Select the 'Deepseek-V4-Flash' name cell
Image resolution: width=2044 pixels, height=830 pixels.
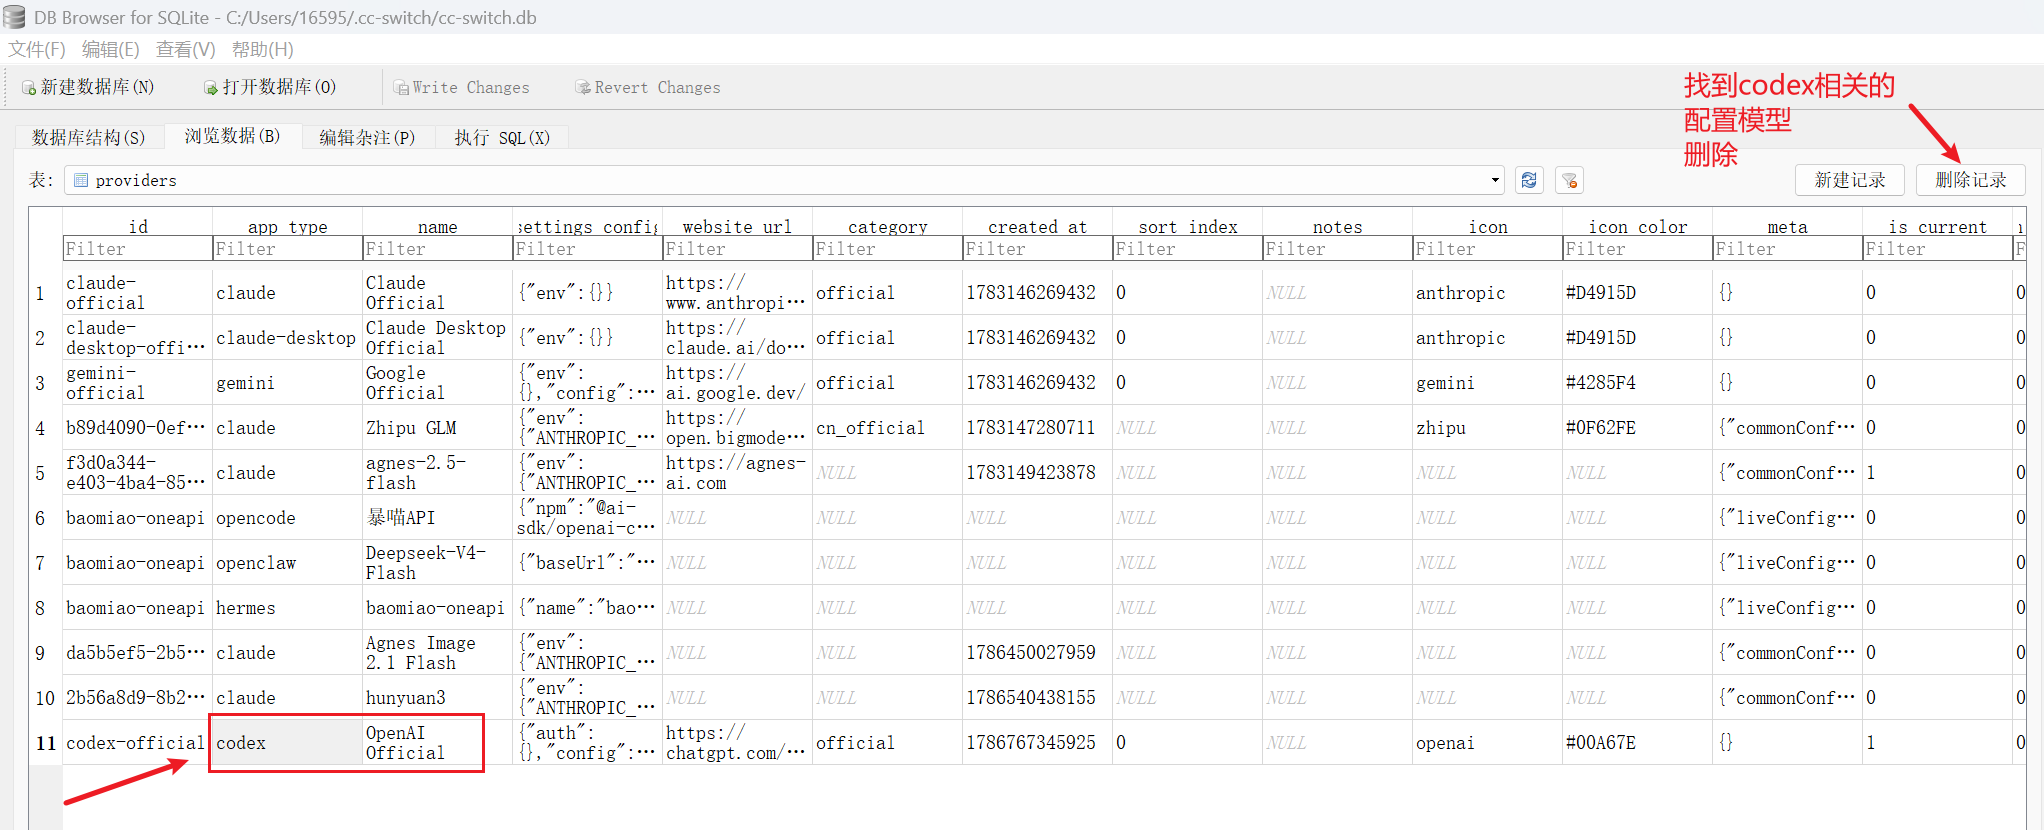tap(437, 563)
